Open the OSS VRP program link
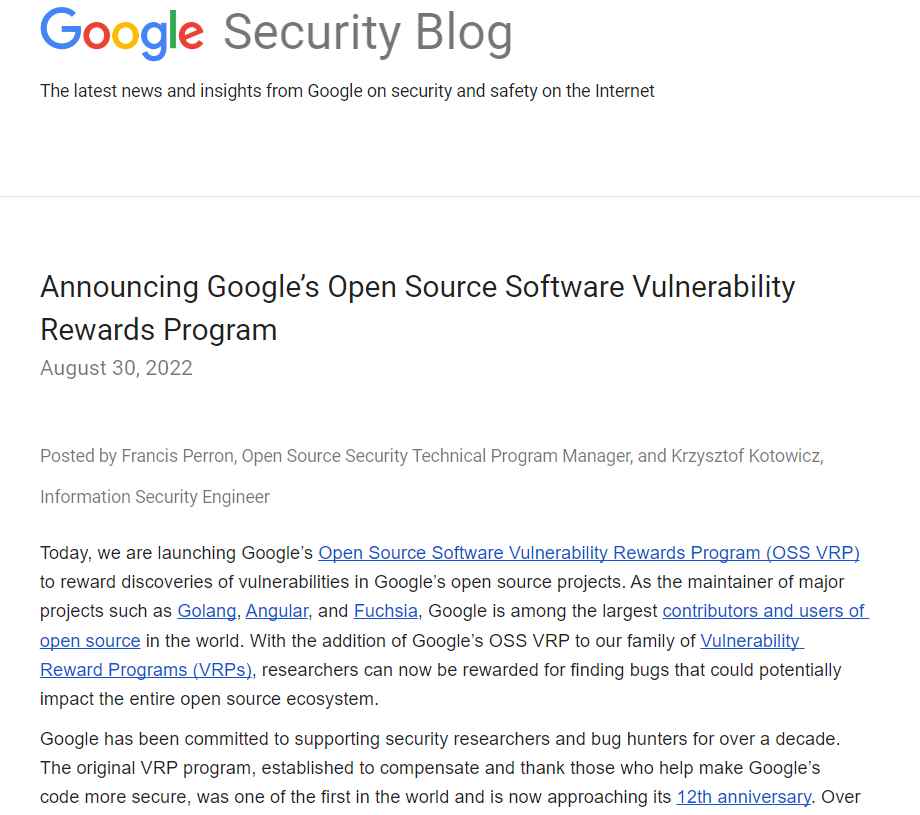920x815 pixels. pos(588,553)
